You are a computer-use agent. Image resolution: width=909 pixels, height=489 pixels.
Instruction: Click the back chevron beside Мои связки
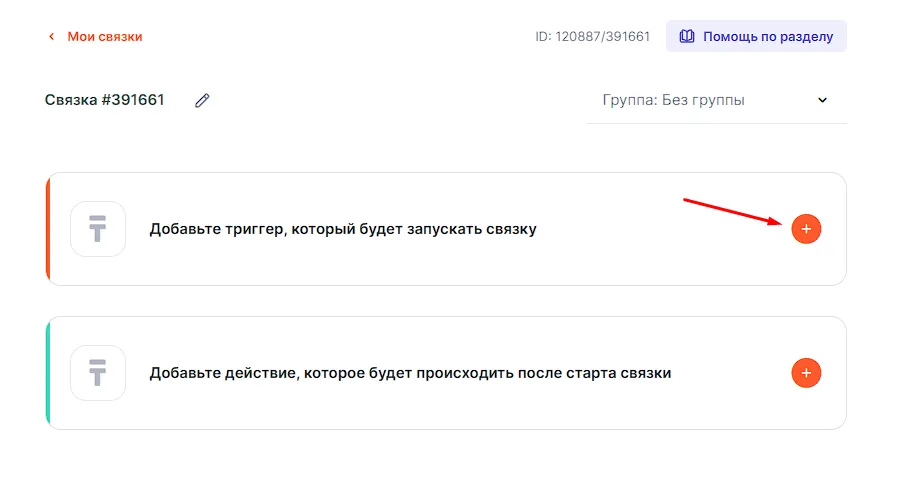tap(51, 37)
